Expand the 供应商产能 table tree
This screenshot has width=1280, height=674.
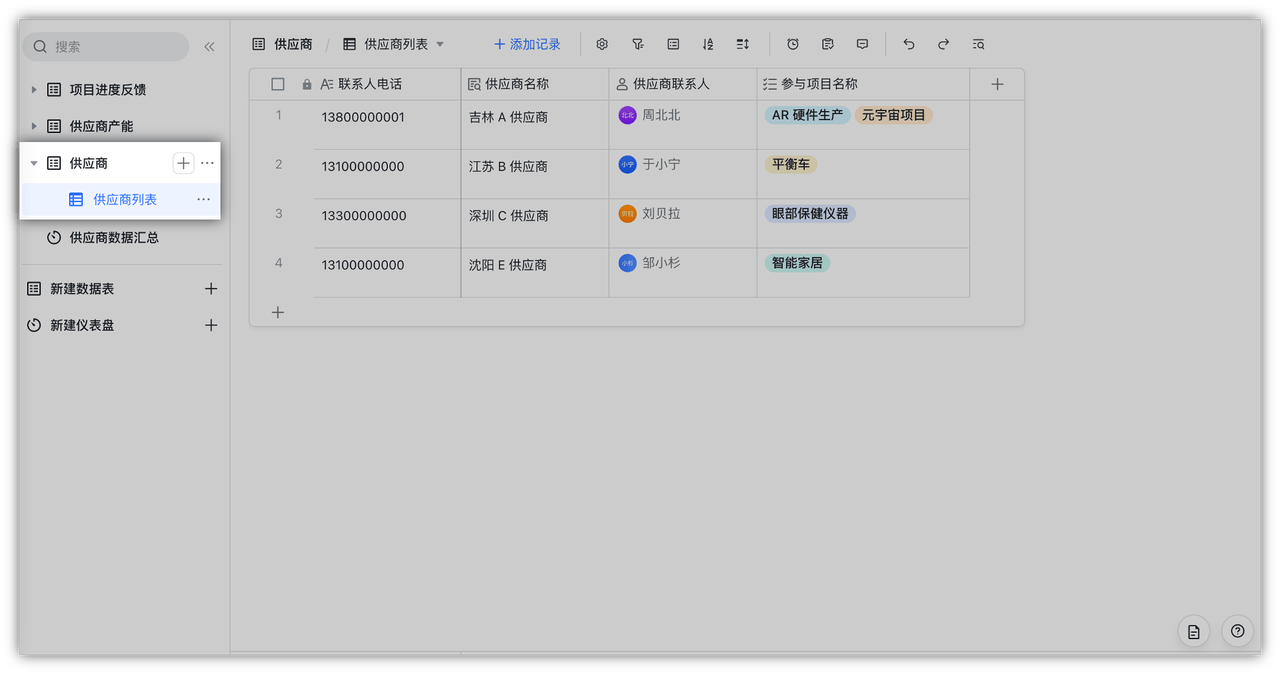(x=34, y=126)
